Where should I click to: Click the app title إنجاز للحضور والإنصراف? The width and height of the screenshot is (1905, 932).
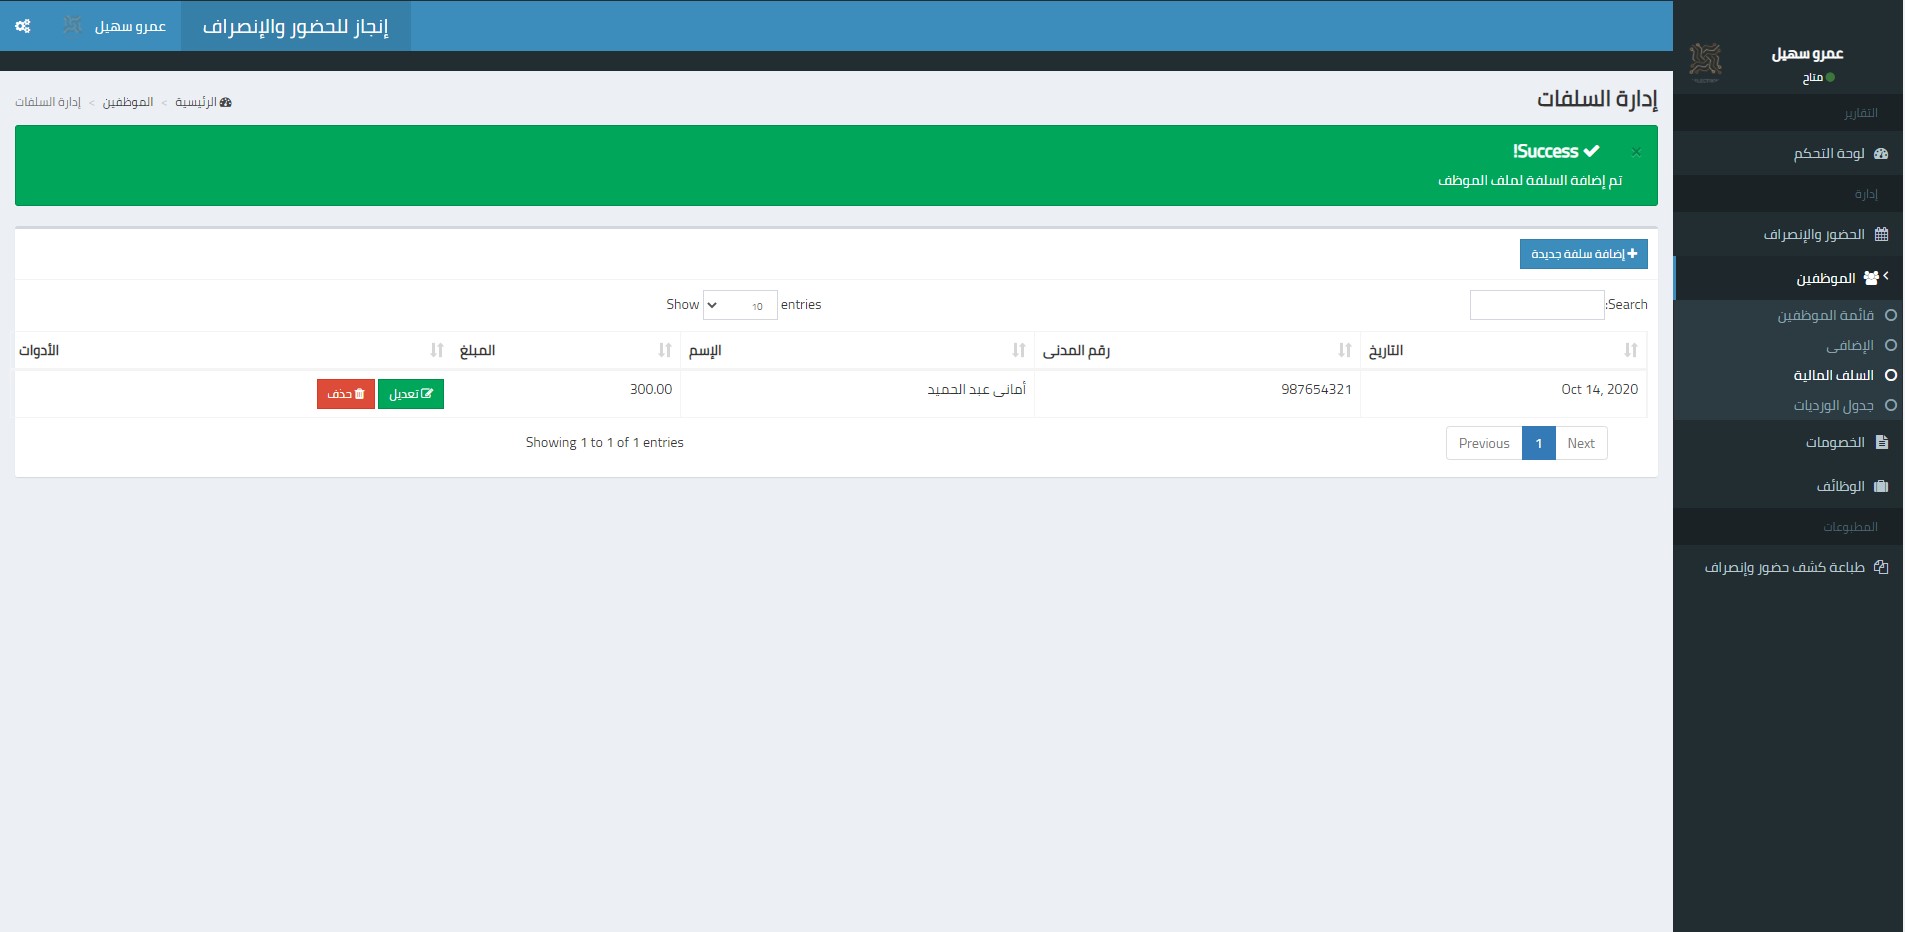[x=296, y=26]
